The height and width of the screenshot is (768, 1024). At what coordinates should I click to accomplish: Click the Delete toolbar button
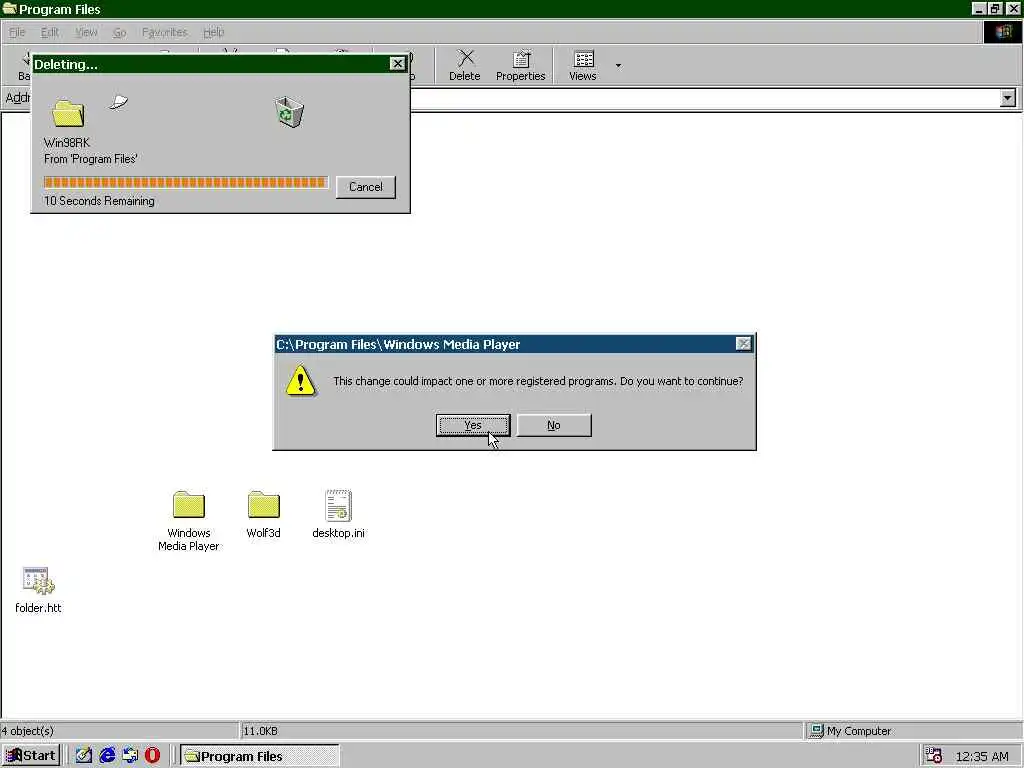coord(464,65)
